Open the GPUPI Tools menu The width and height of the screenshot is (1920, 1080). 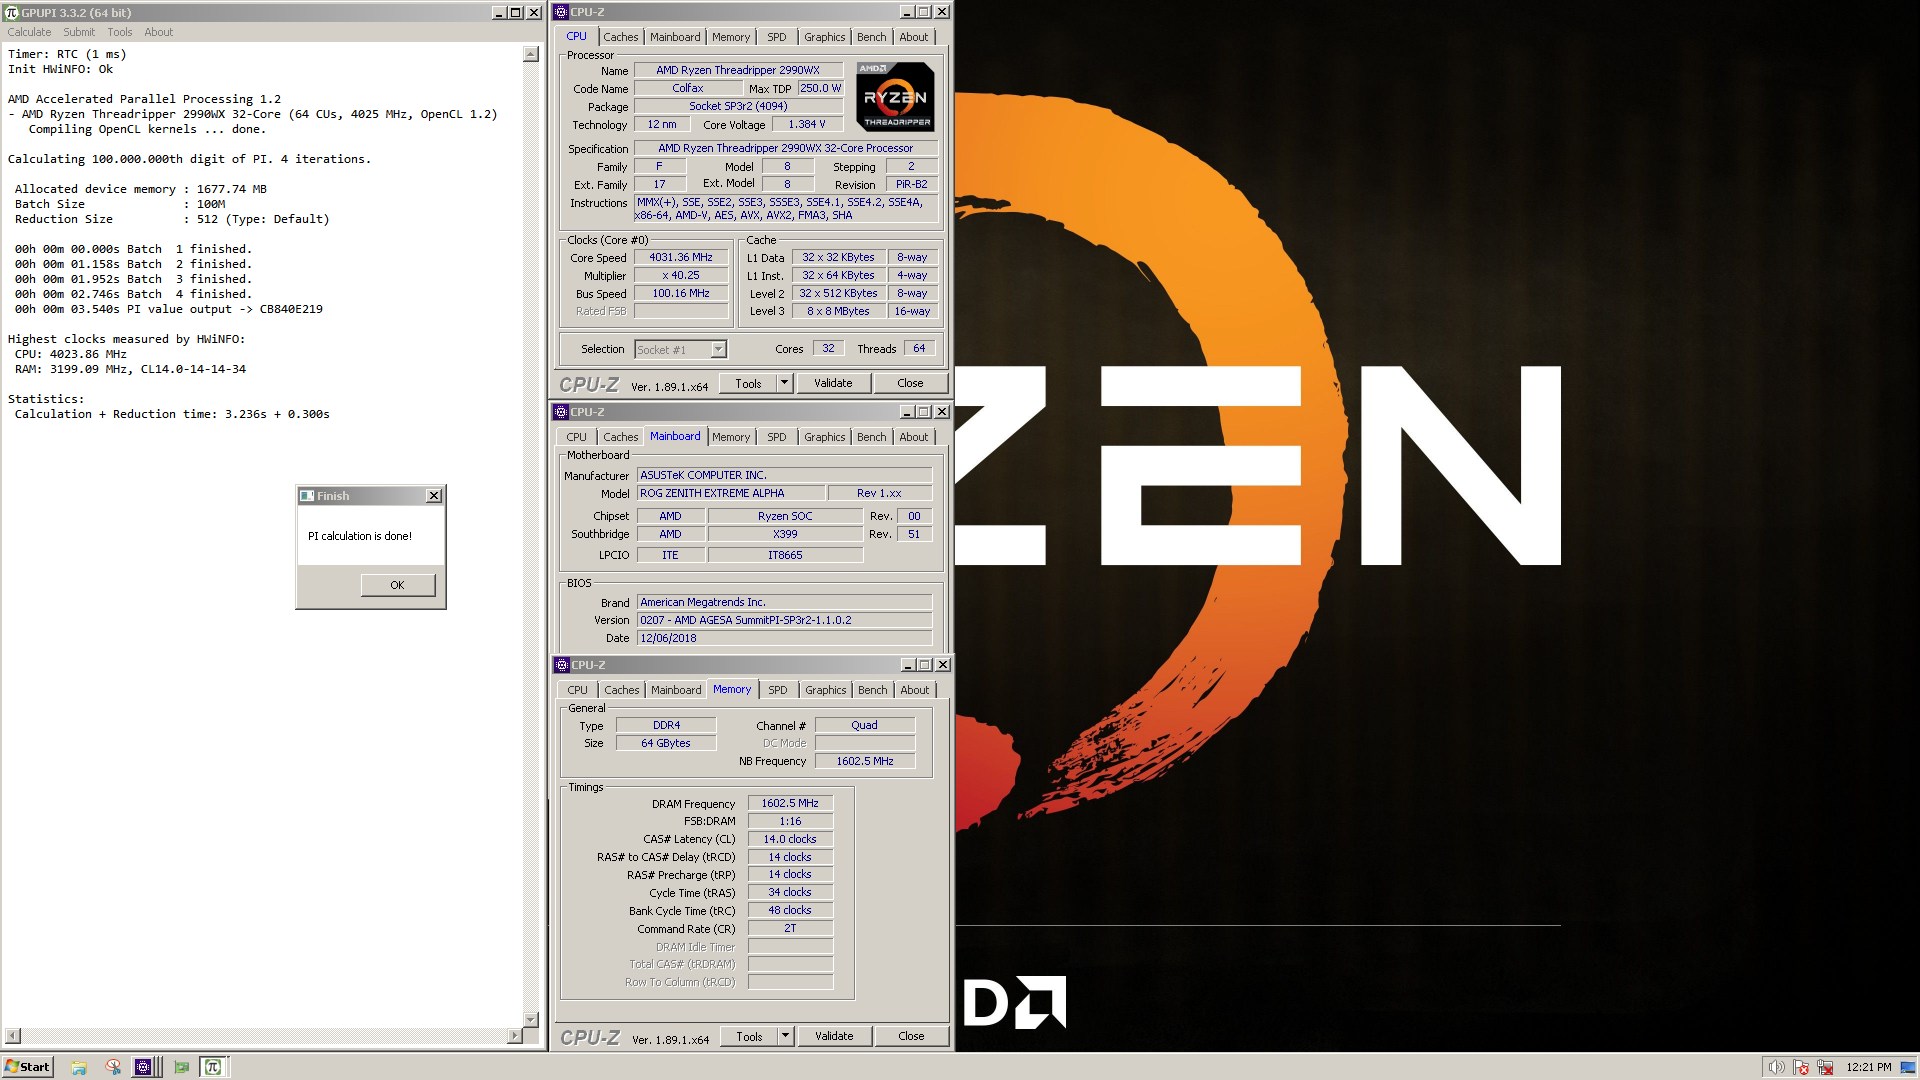coord(120,32)
